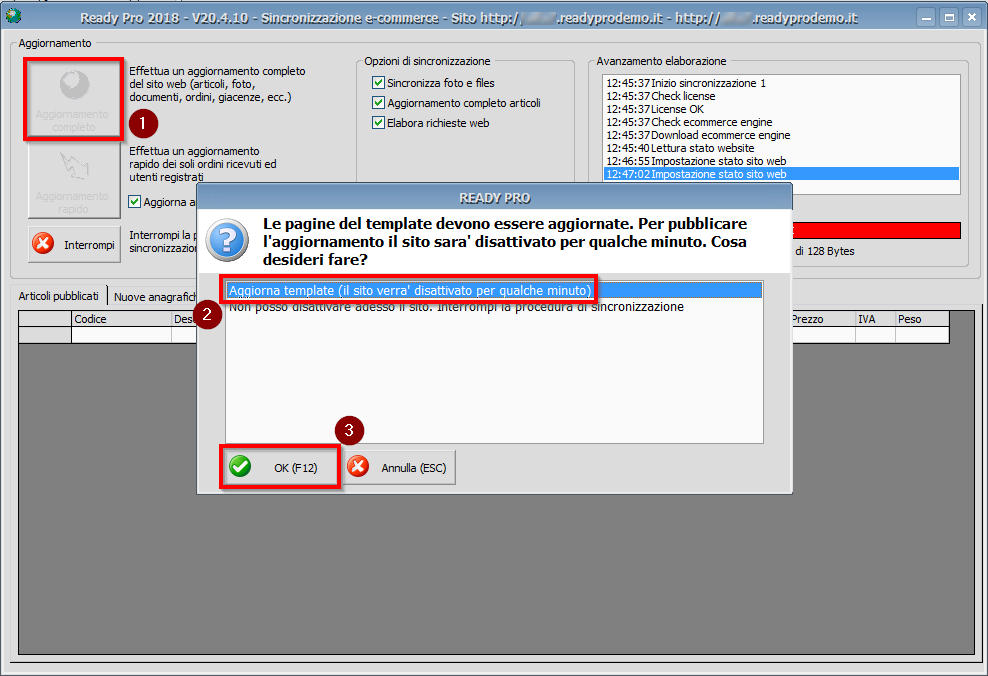The width and height of the screenshot is (988, 676).
Task: Switch to the Articoli pubblicati tab
Action: [59, 295]
